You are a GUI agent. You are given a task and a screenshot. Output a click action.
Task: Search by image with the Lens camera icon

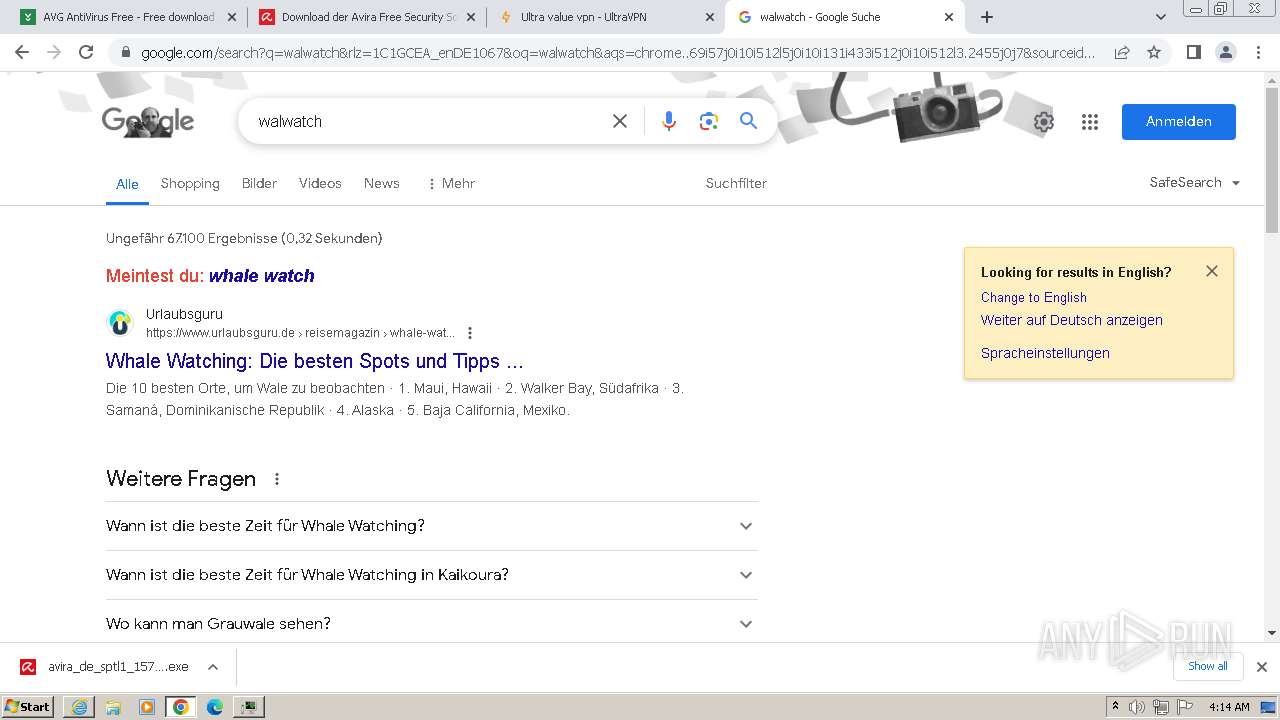(709, 121)
